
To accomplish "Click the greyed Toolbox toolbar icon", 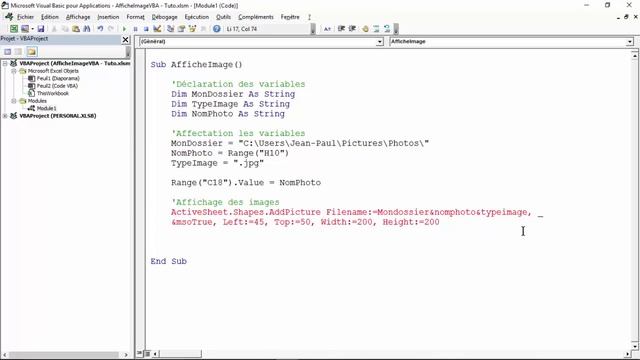I will (203, 29).
